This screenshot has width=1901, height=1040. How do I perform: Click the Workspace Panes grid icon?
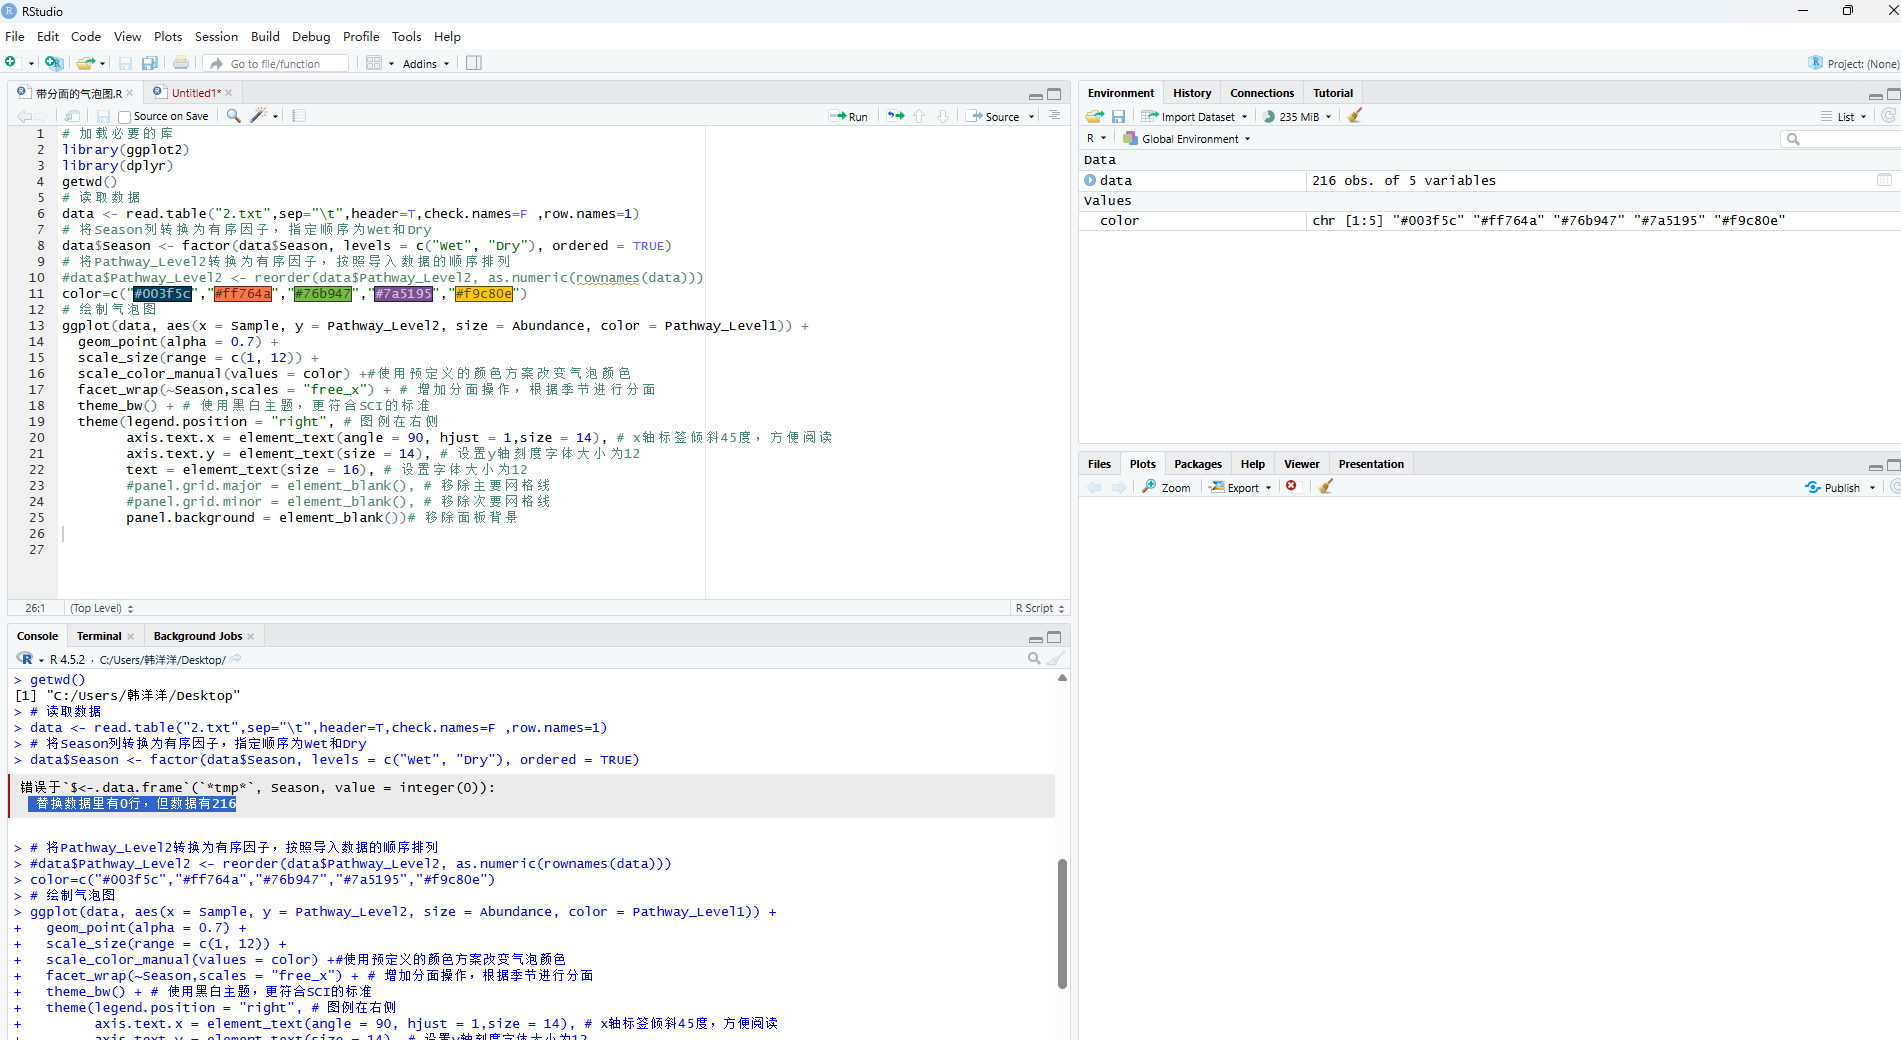[373, 63]
